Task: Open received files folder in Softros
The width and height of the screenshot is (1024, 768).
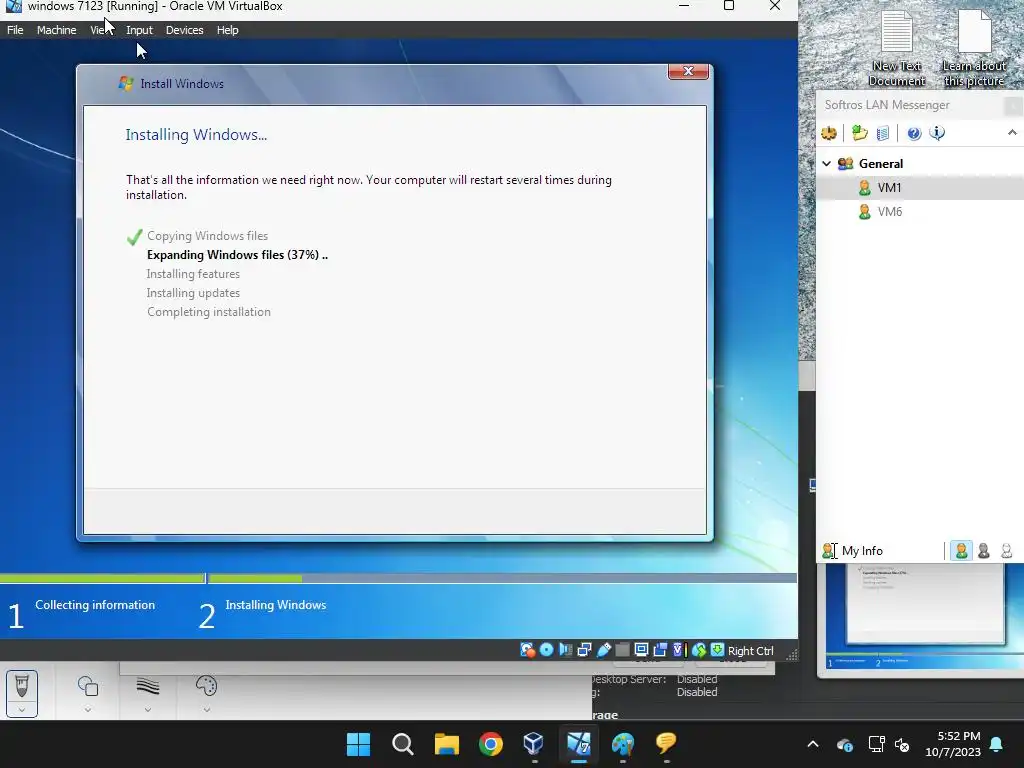Action: [x=859, y=133]
